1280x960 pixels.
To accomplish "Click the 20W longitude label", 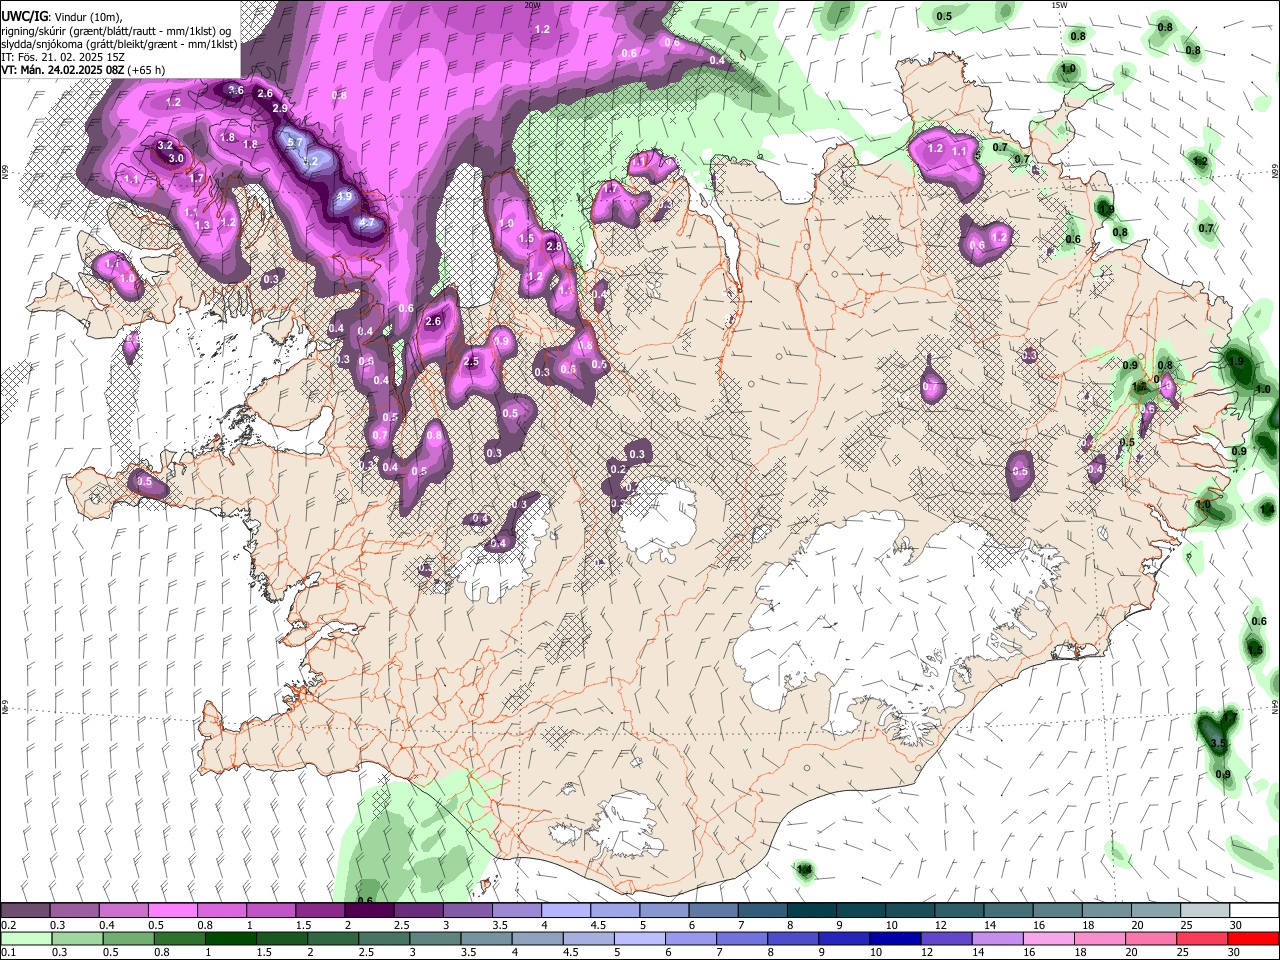I will pyautogui.click(x=532, y=5).
